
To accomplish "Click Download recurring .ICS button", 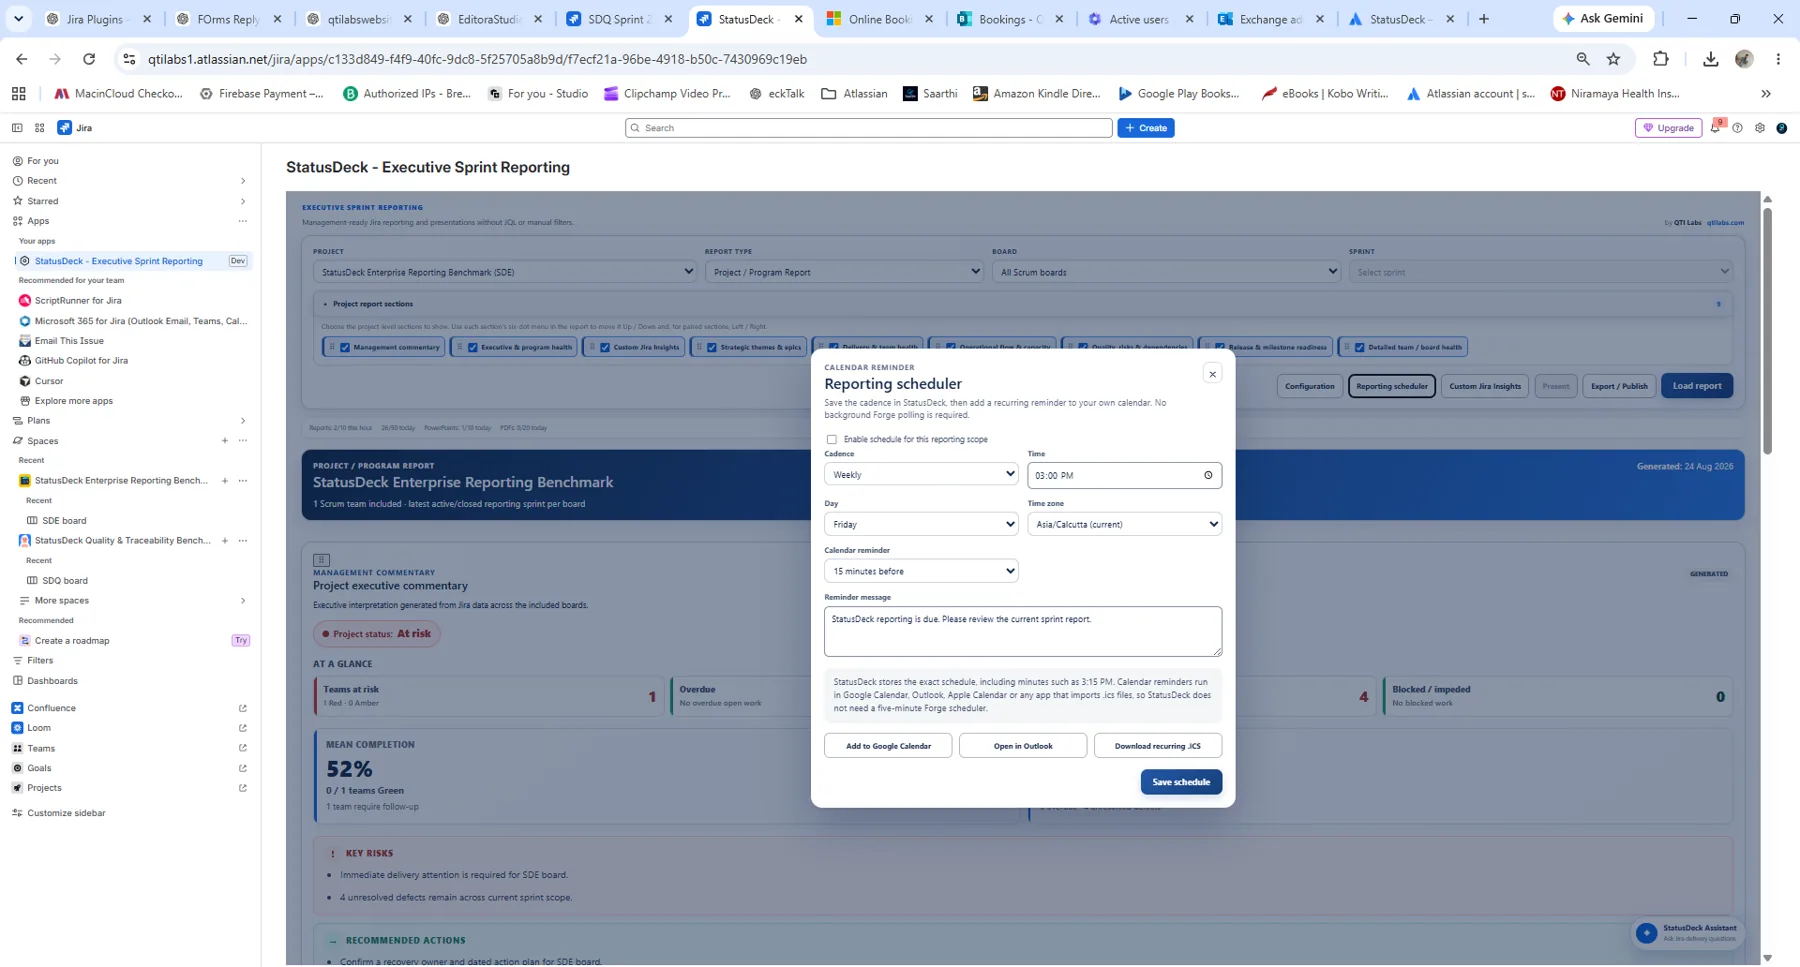I will click(x=1157, y=746).
